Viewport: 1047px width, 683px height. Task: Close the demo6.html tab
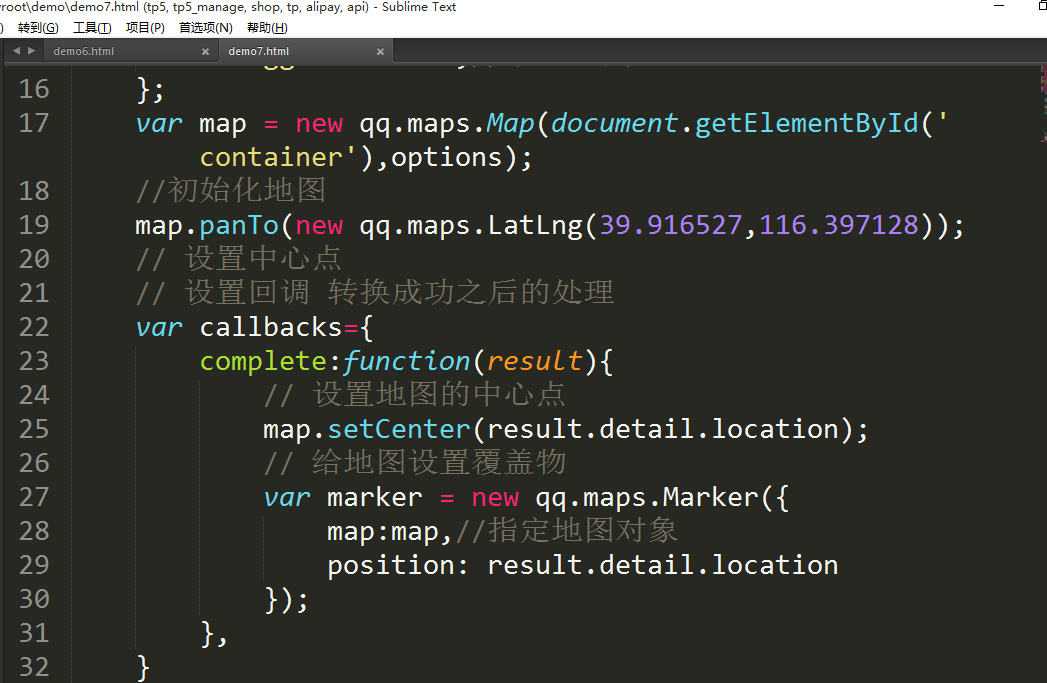(206, 51)
